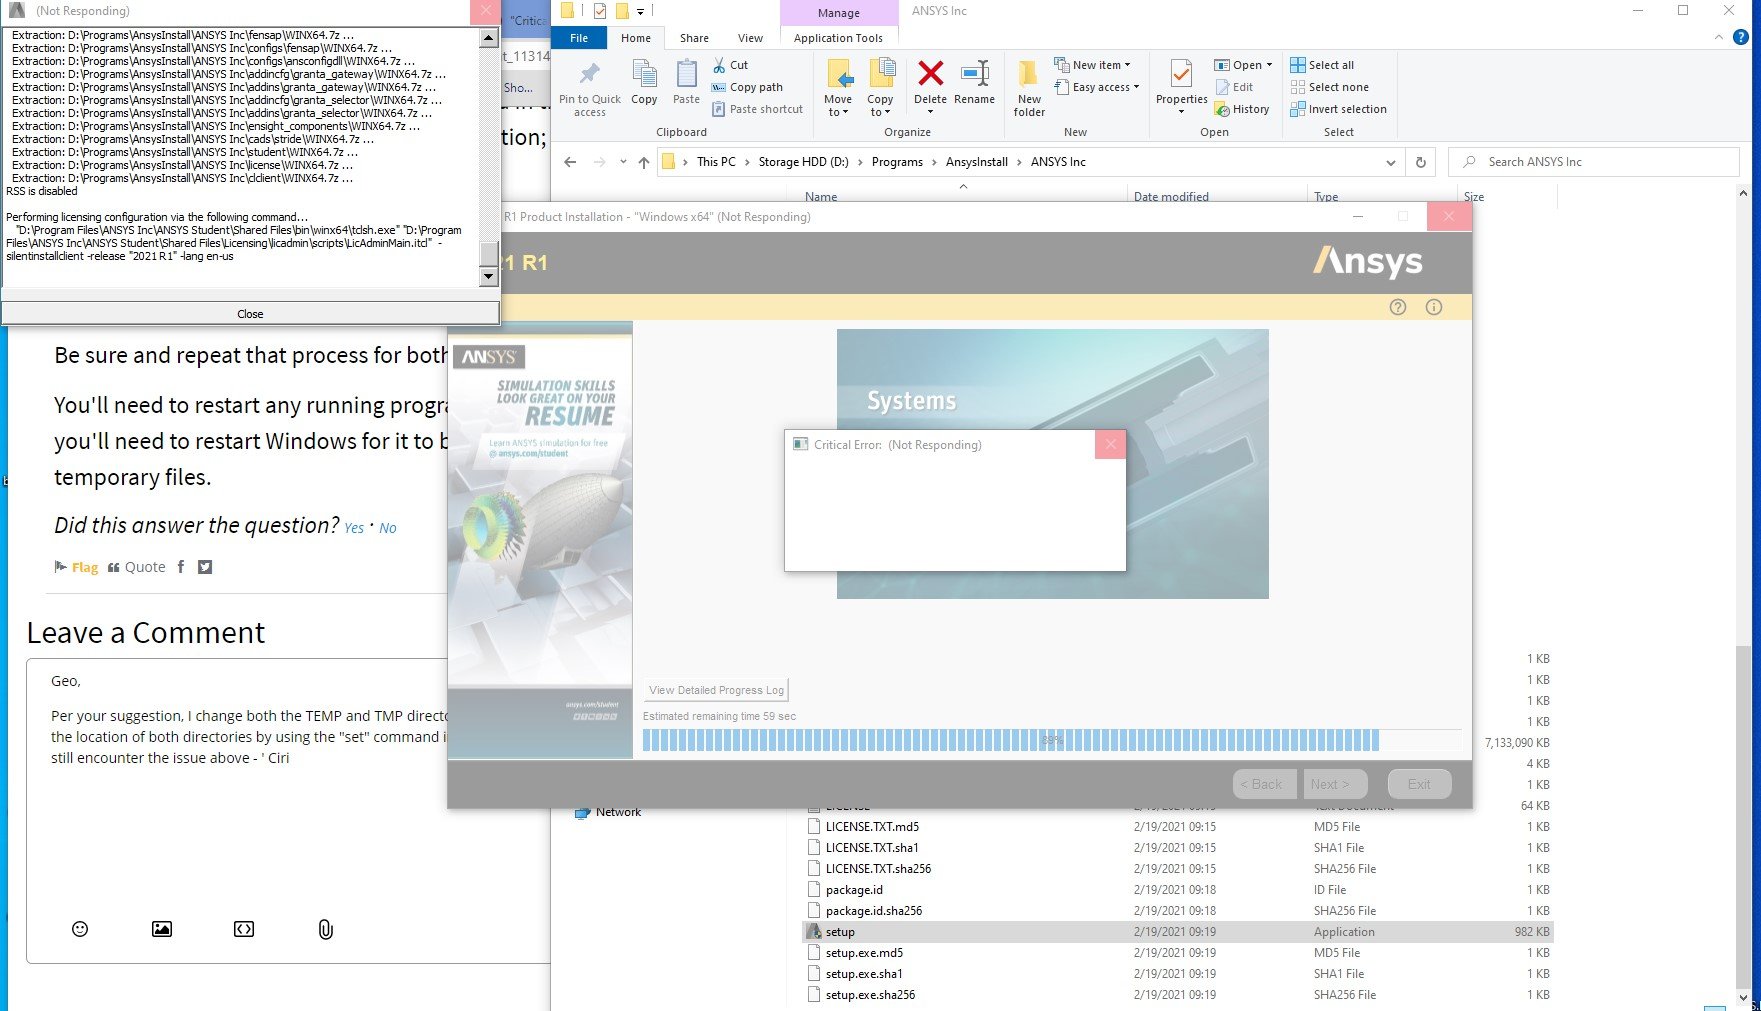Click the Exit button in installer
The width and height of the screenshot is (1761, 1011).
pos(1419,784)
